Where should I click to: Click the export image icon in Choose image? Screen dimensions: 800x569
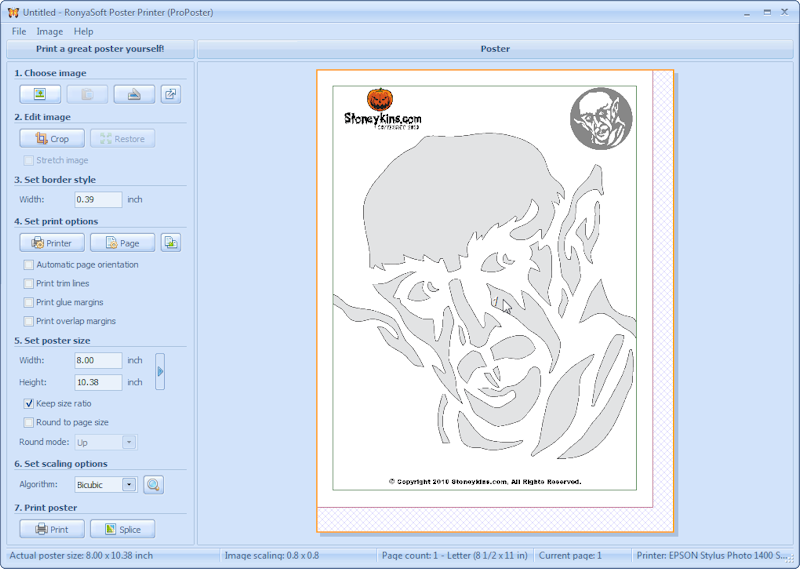tap(171, 94)
